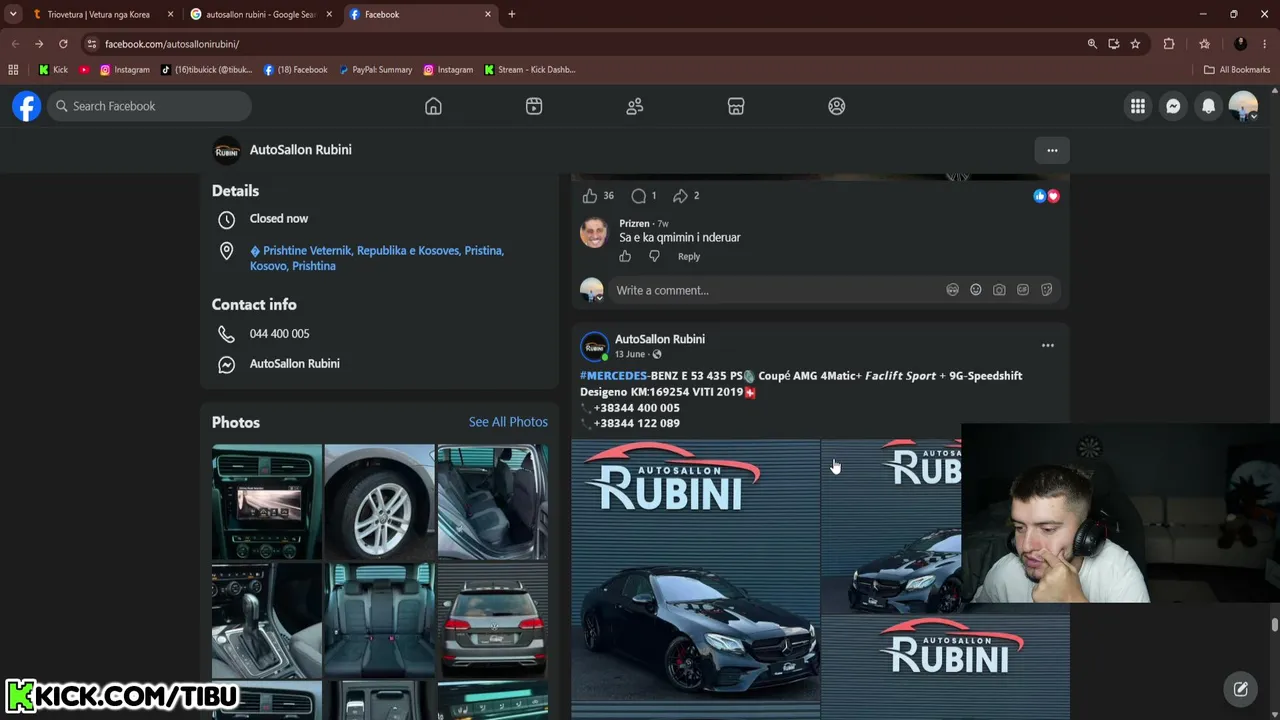Open the PayPal: Summary bookmark
The height and width of the screenshot is (720, 1280).
[375, 70]
